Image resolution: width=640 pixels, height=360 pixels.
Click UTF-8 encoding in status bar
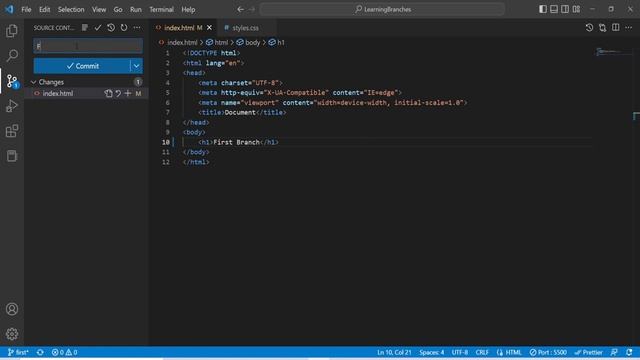tap(460, 352)
